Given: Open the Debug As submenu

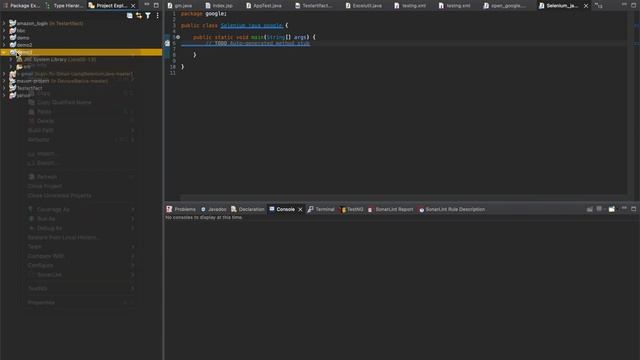Looking at the screenshot, I should coord(80,228).
